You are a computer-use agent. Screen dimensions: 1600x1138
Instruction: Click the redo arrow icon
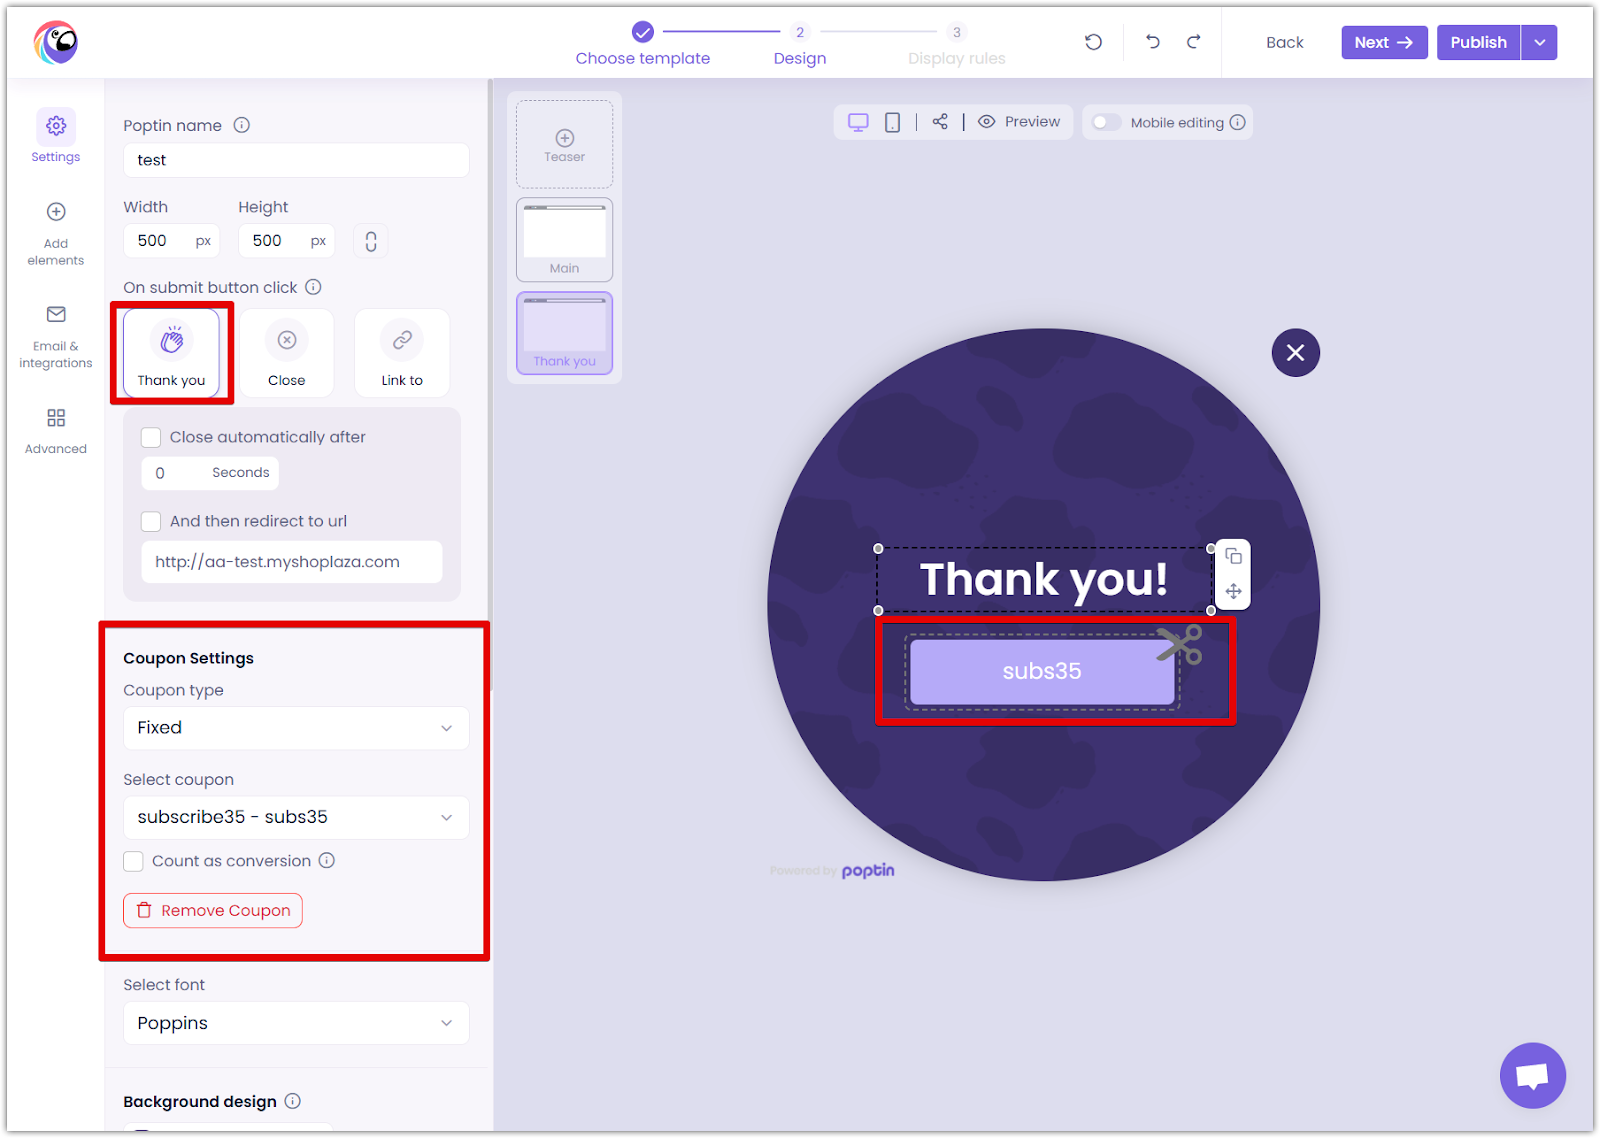1193,42
